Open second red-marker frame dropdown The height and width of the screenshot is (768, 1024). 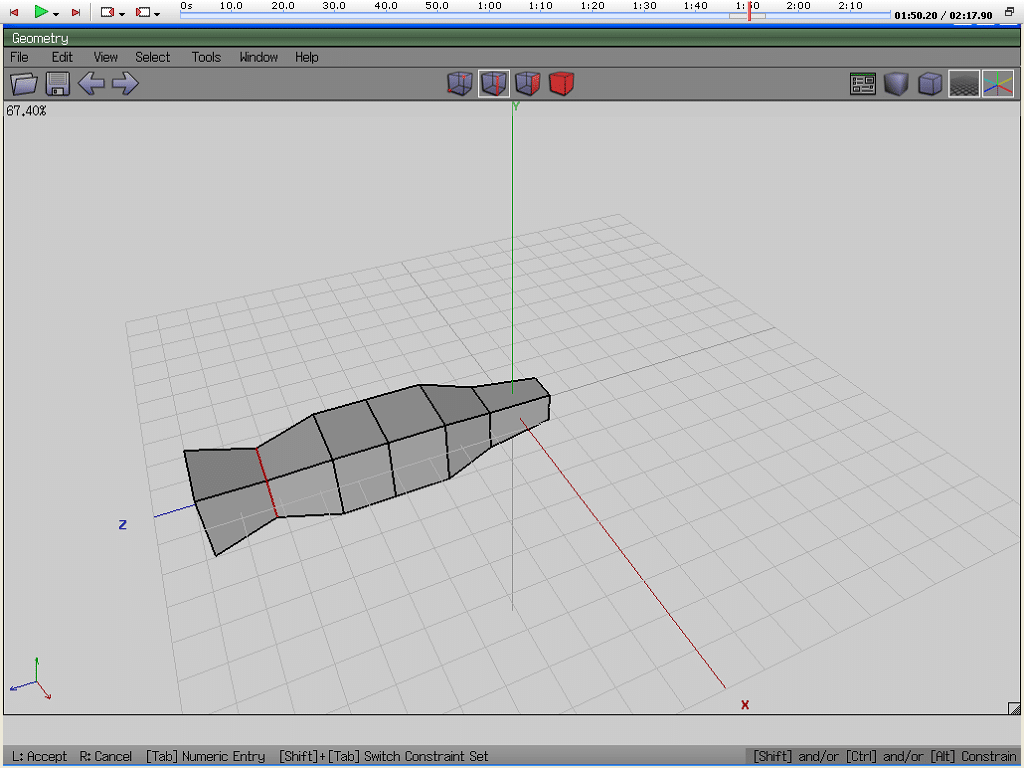[x=157, y=14]
